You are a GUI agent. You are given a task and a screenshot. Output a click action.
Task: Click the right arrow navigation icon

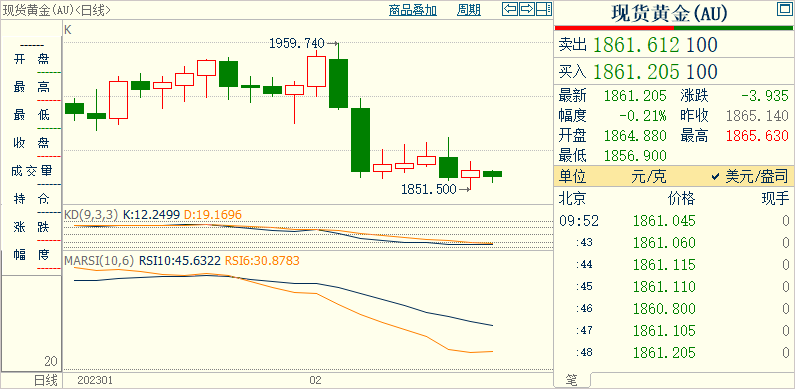coord(527,9)
